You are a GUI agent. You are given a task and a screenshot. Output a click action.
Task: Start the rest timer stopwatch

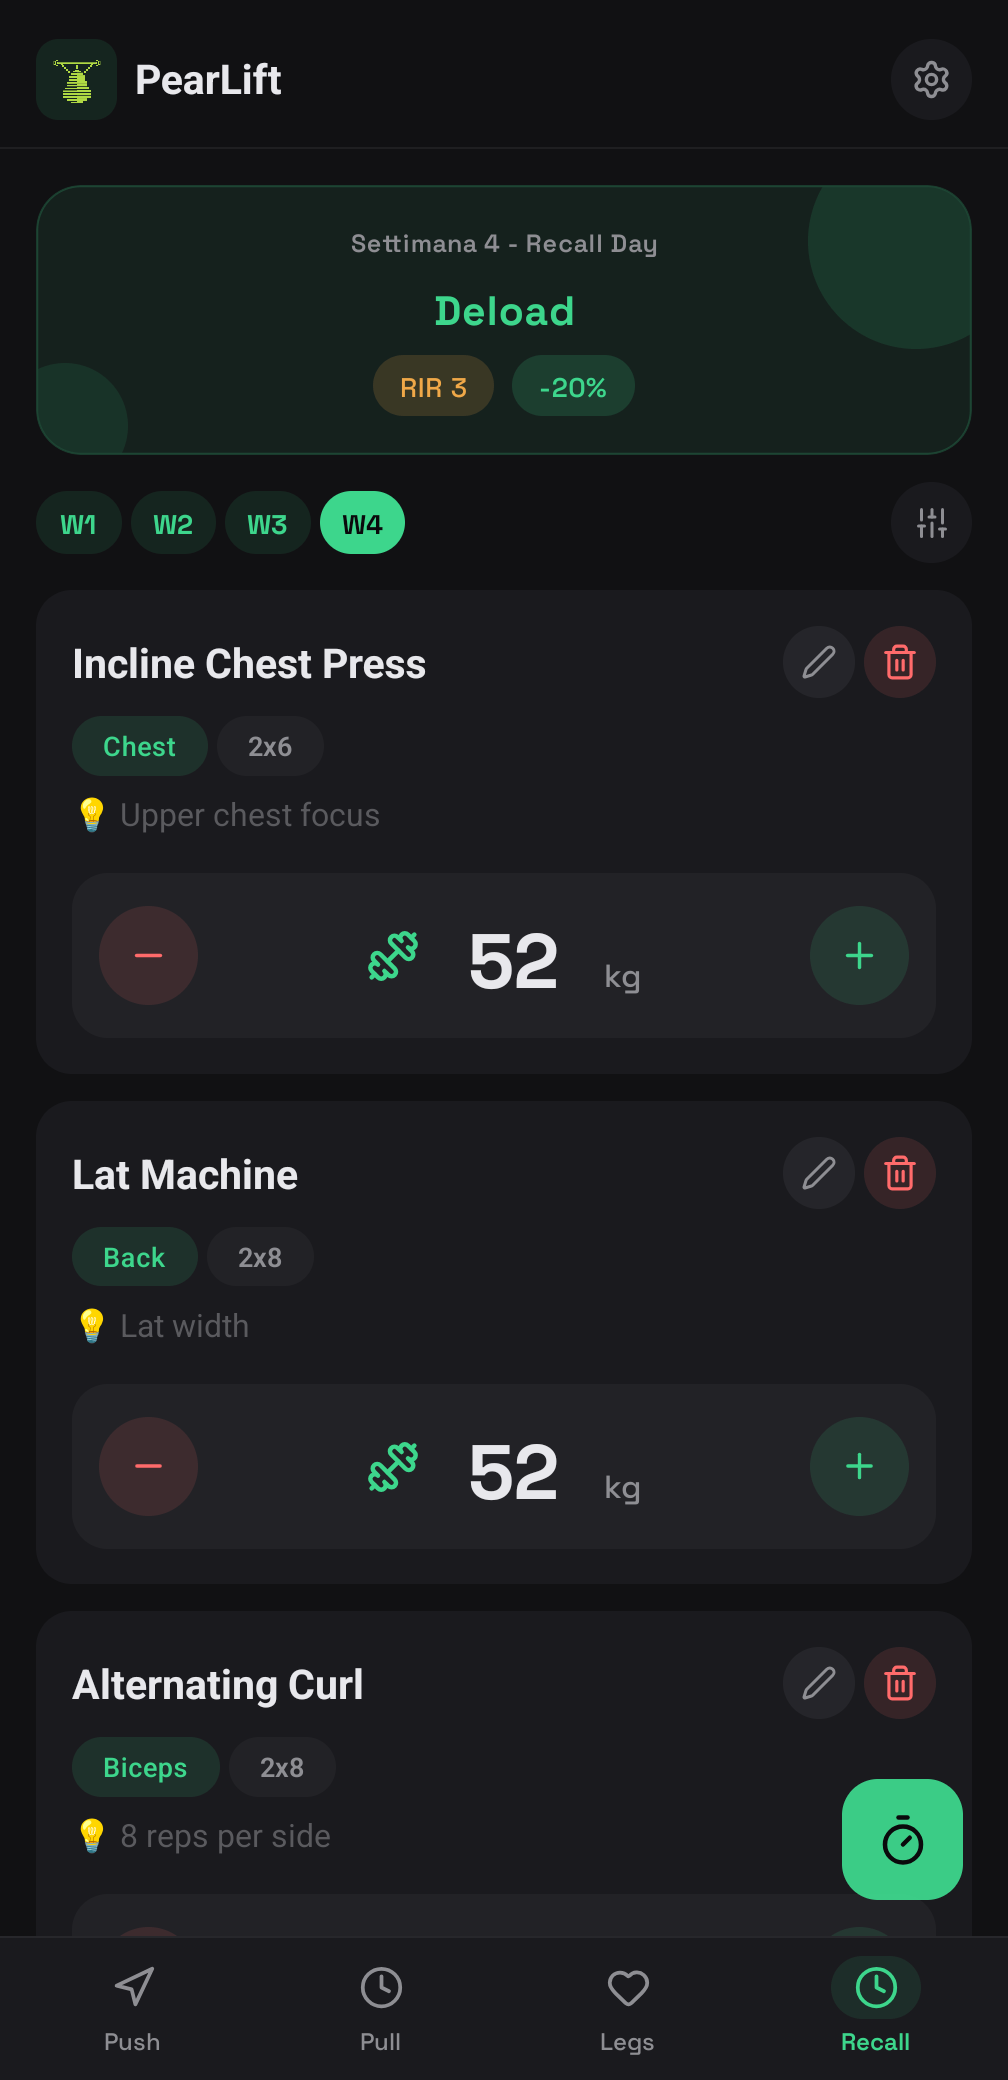(901, 1840)
